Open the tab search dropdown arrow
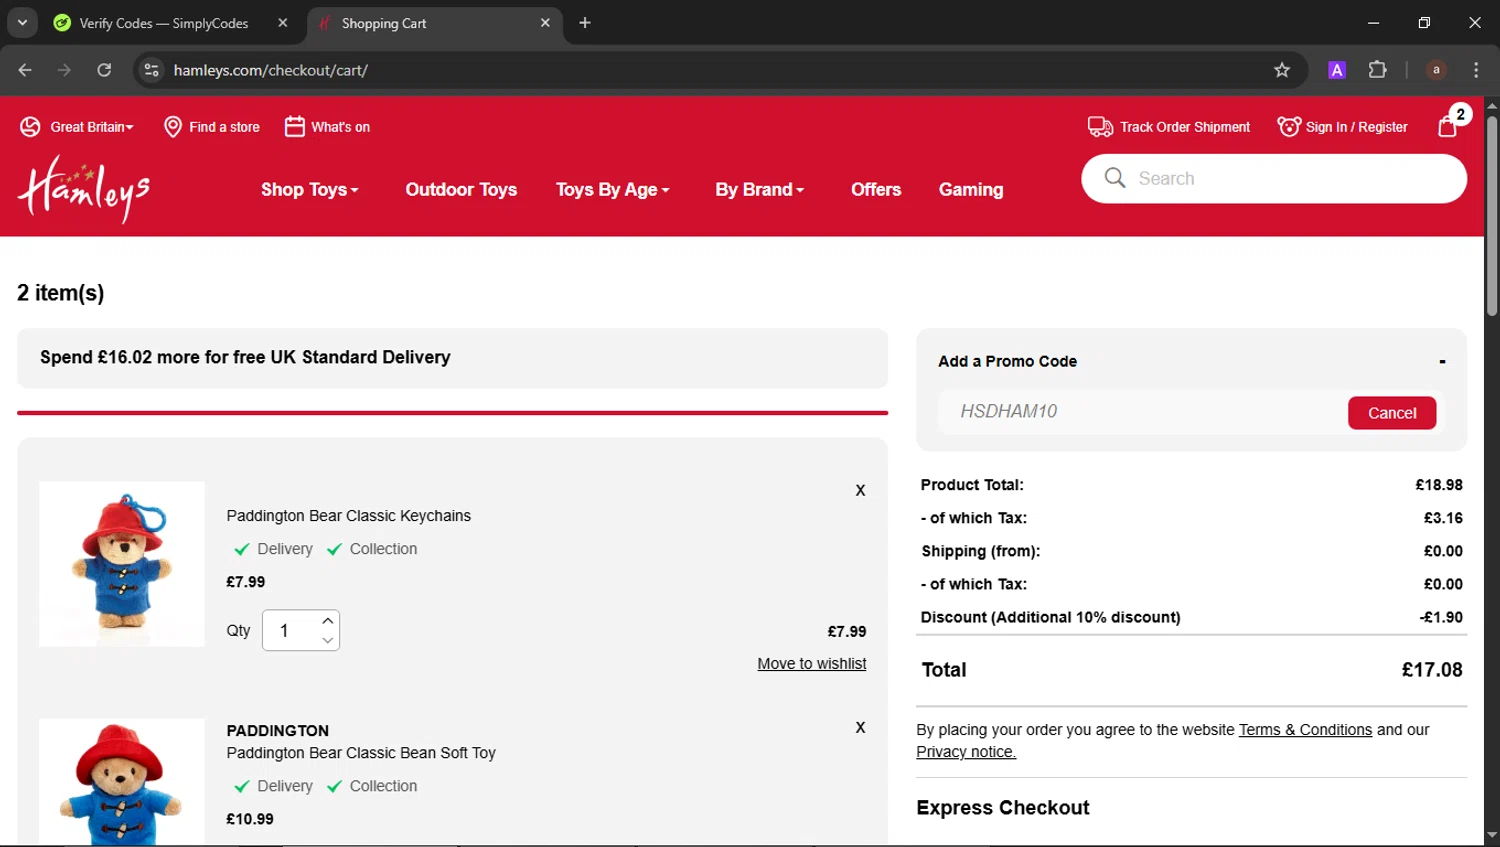Screen dimensions: 1500x847 click(22, 23)
